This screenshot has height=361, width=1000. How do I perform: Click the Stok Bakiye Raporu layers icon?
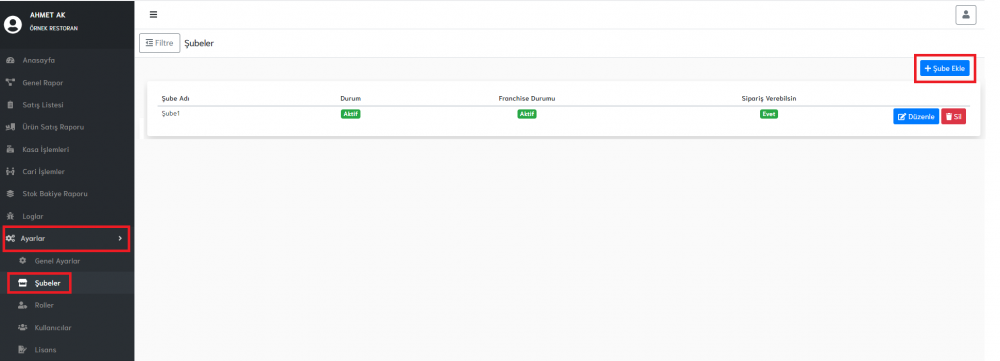[x=10, y=194]
